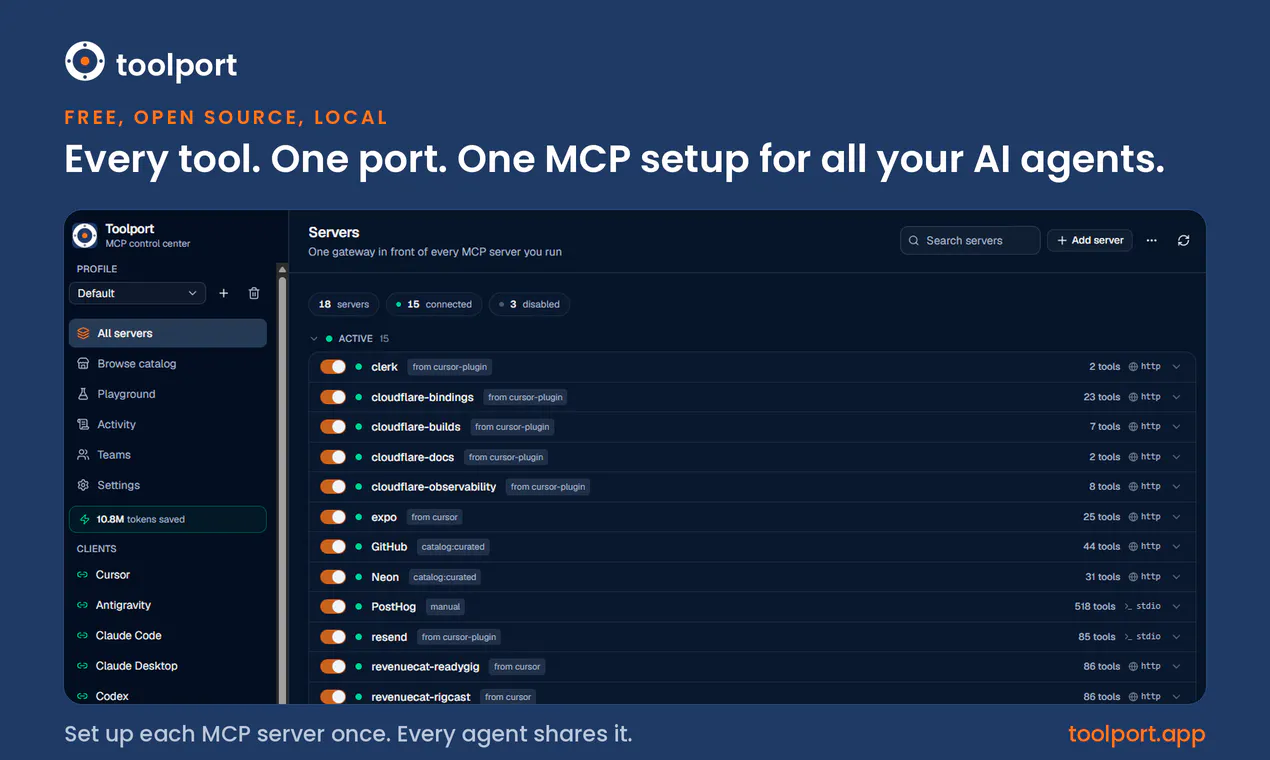Expand the cloudflare-bindings row chevron

pos(1177,397)
